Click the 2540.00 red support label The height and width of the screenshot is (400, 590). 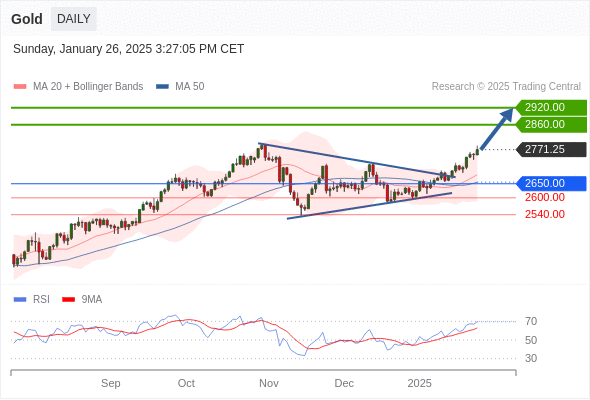click(x=545, y=214)
